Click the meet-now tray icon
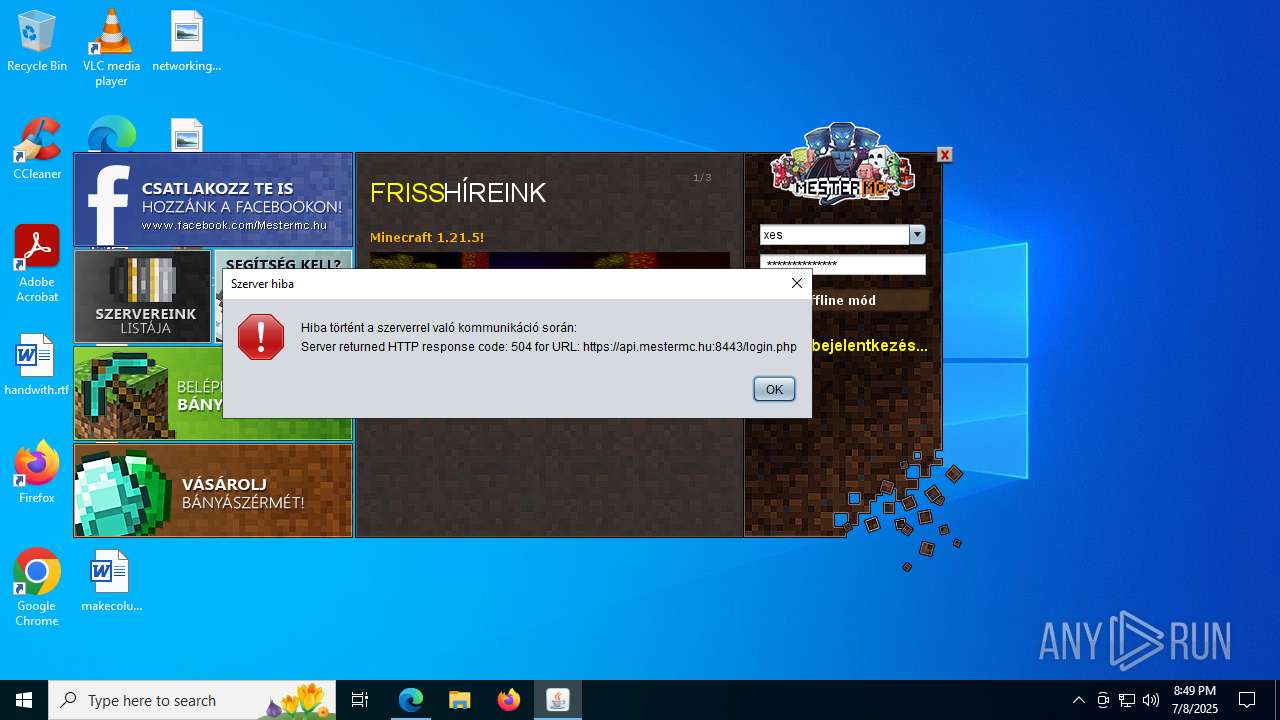Image resolution: width=1280 pixels, height=720 pixels. (1103, 700)
